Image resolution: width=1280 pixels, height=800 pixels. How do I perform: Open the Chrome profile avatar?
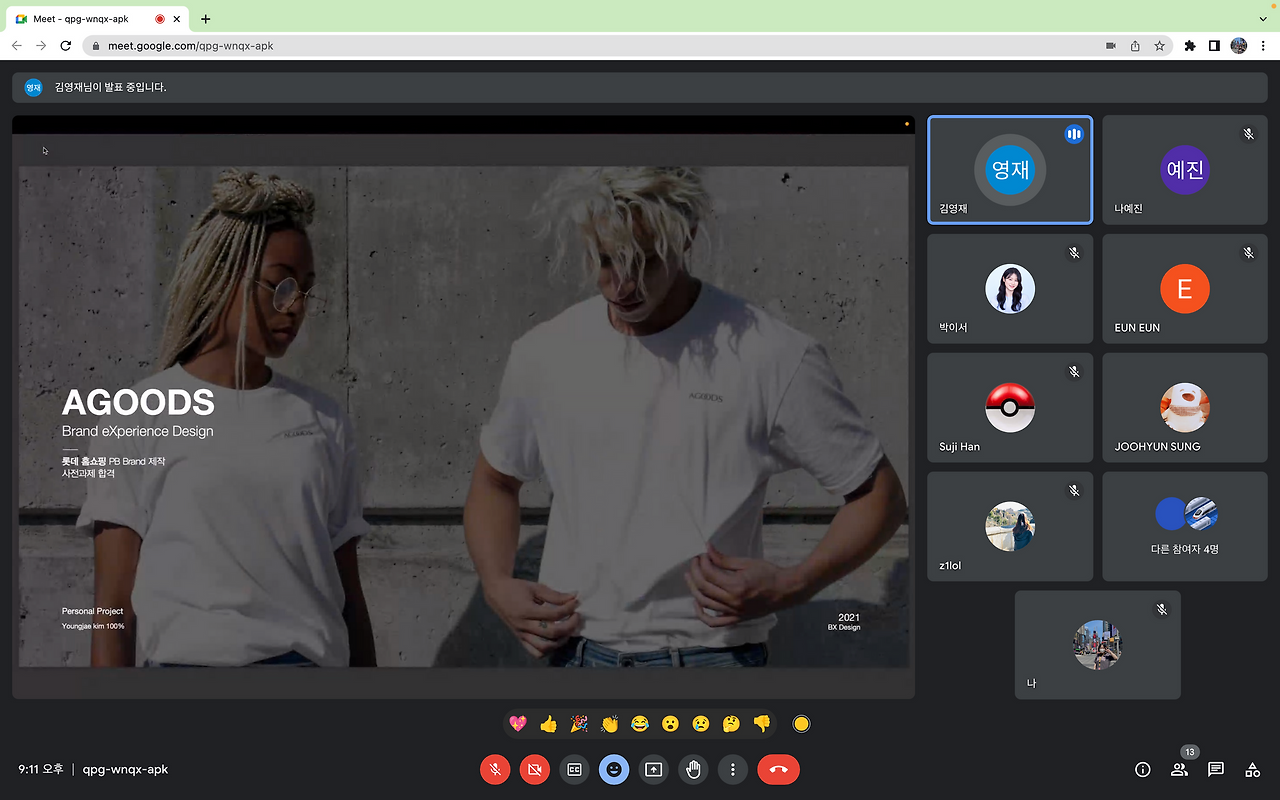[x=1239, y=46]
